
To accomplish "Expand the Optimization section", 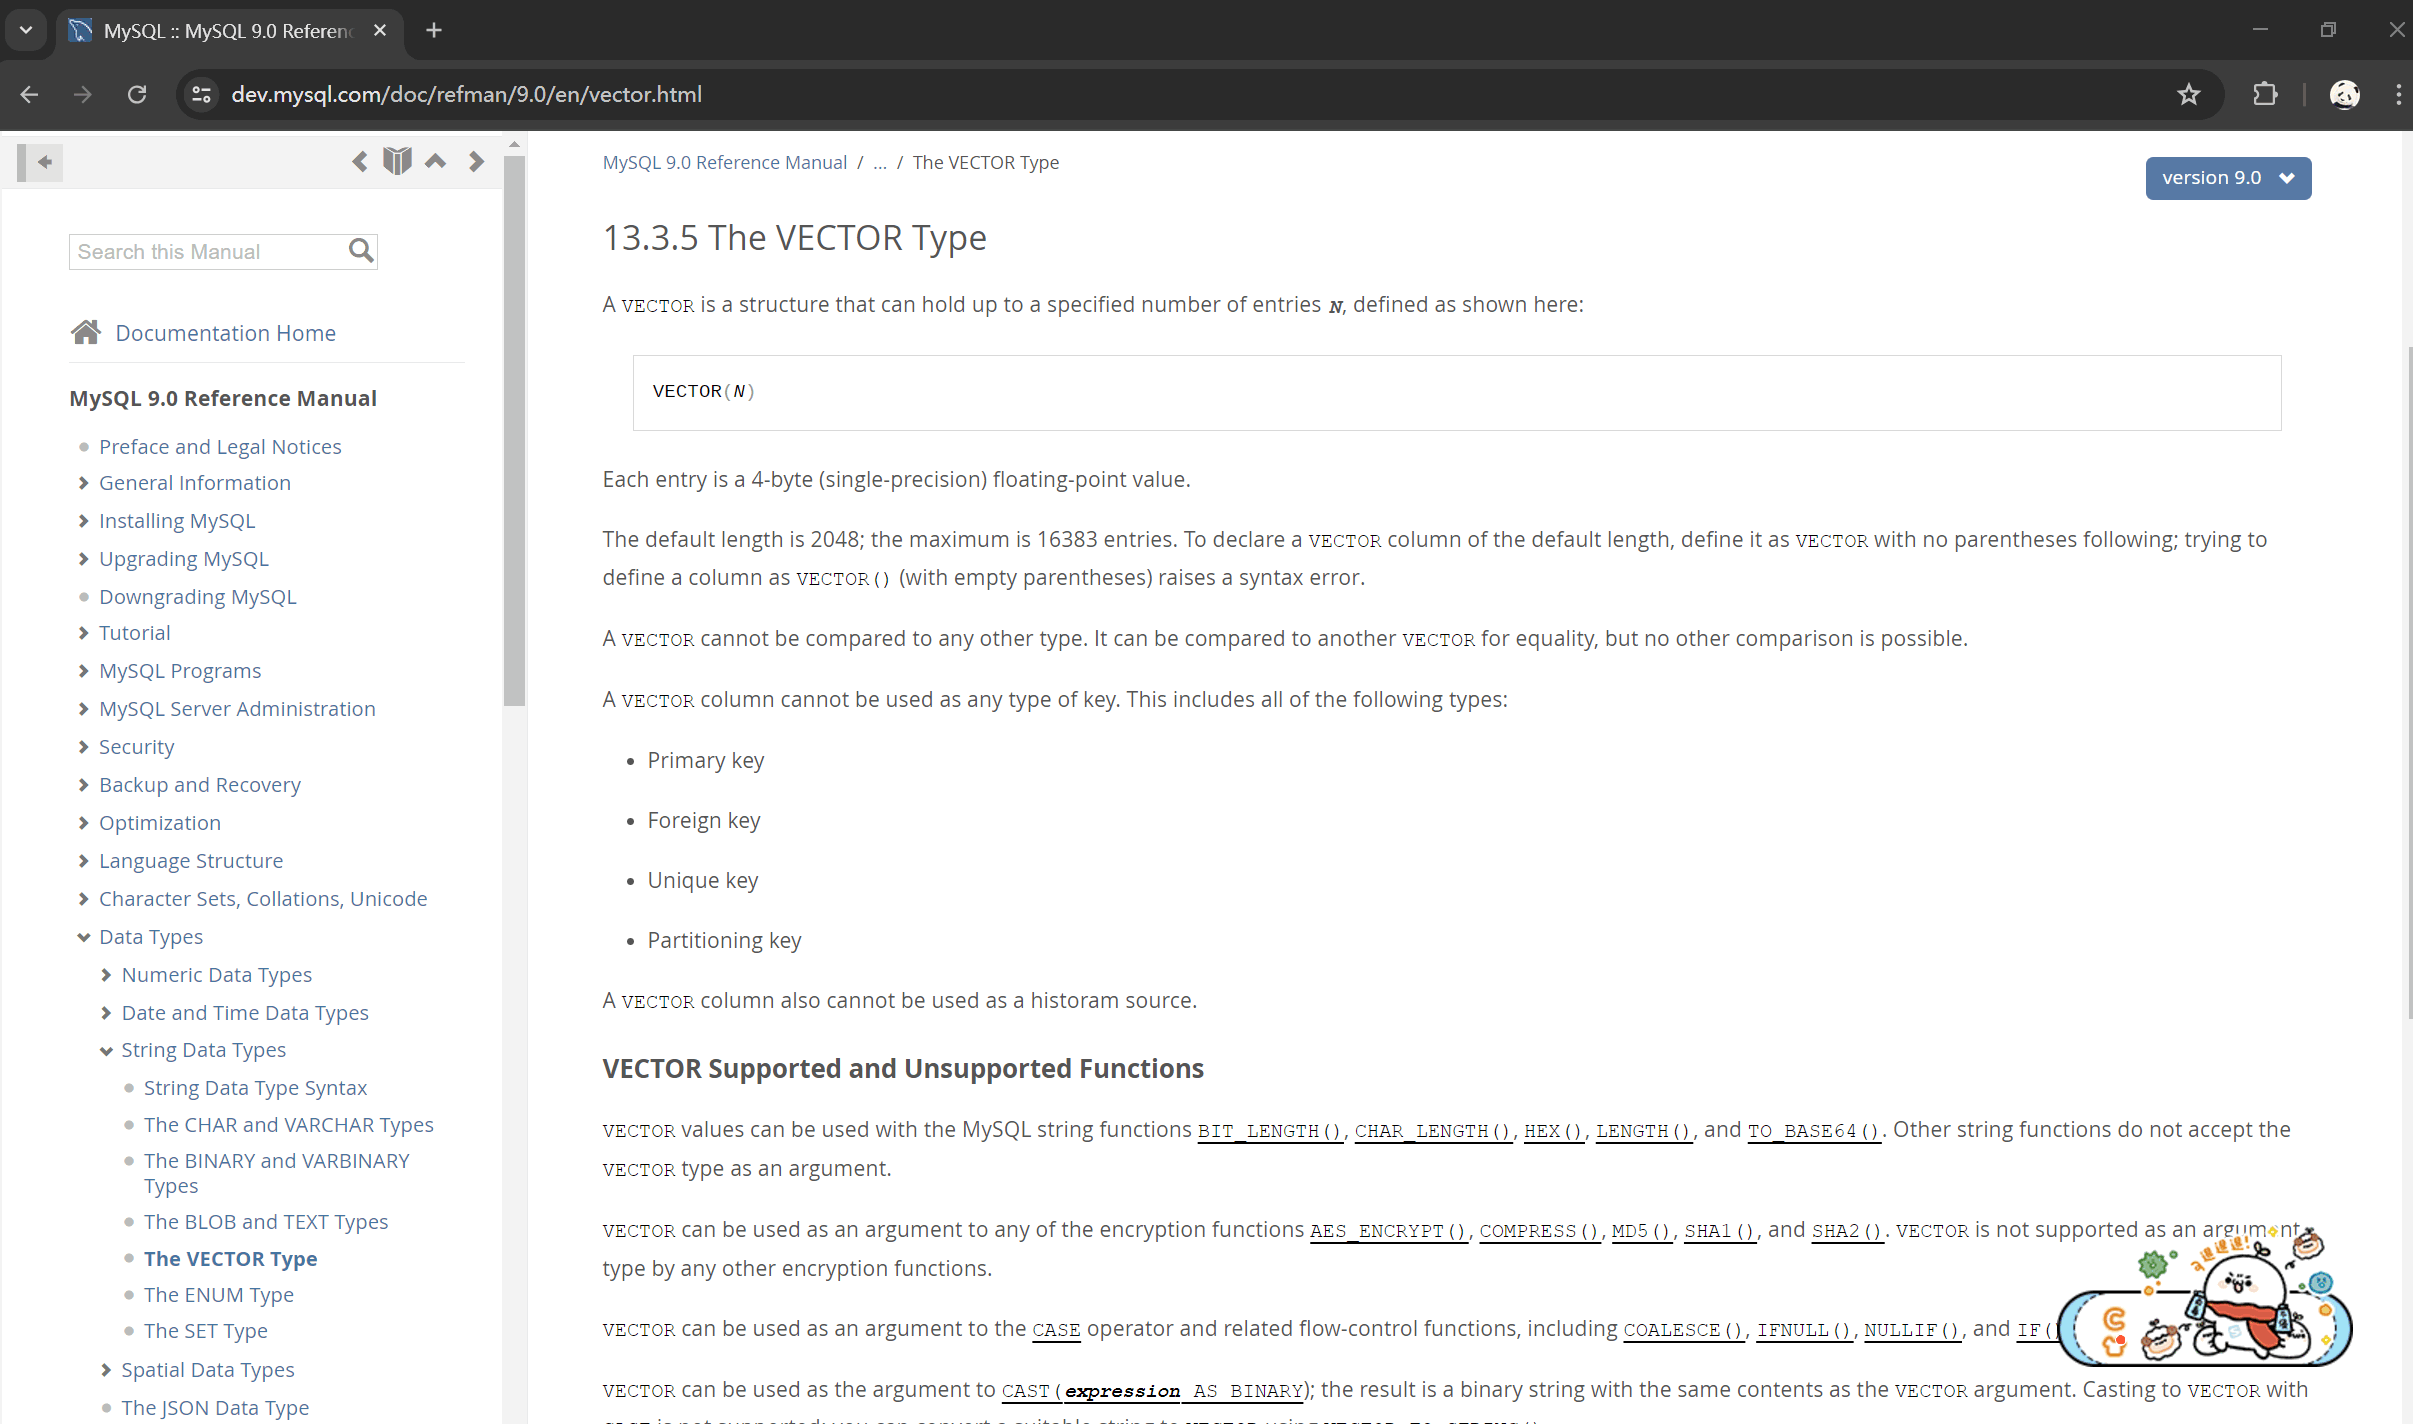I will click(x=84, y=823).
